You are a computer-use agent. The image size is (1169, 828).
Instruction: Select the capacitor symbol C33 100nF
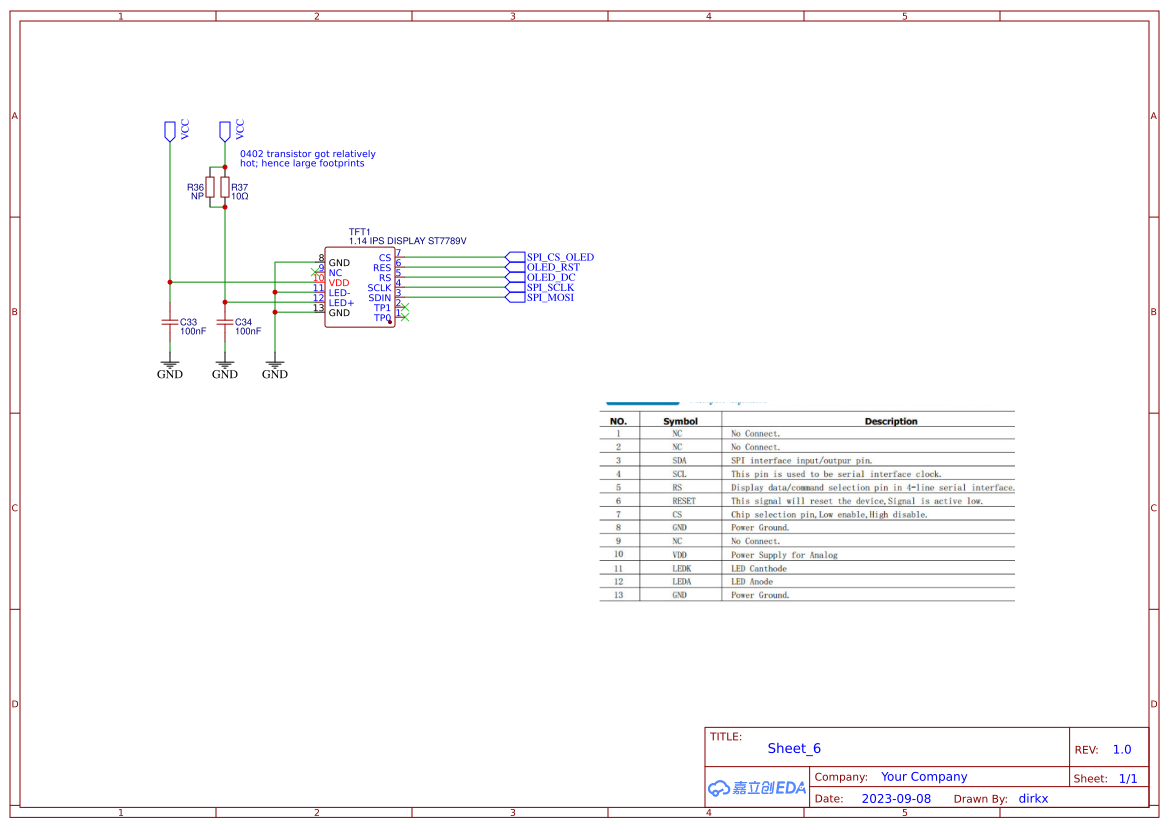click(x=170, y=322)
